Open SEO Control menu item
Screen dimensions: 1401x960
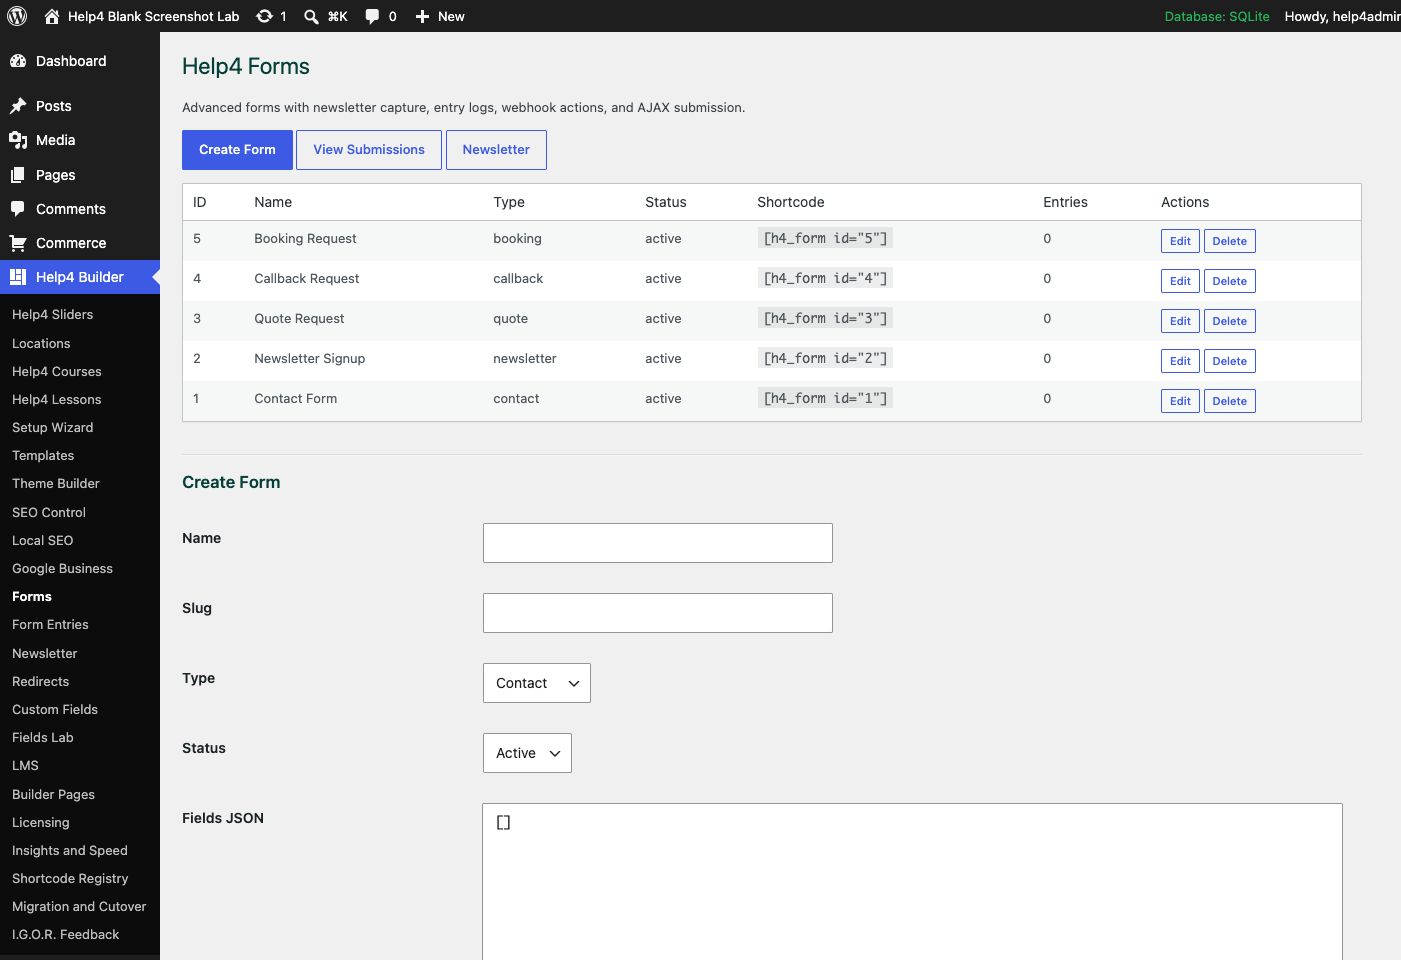point(49,512)
